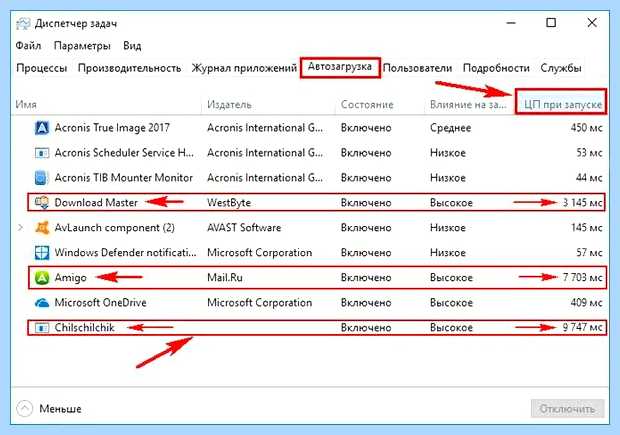Screen dimensions: 620x435
Task: Sort by Влияние на запуск column header
Action: click(x=468, y=105)
